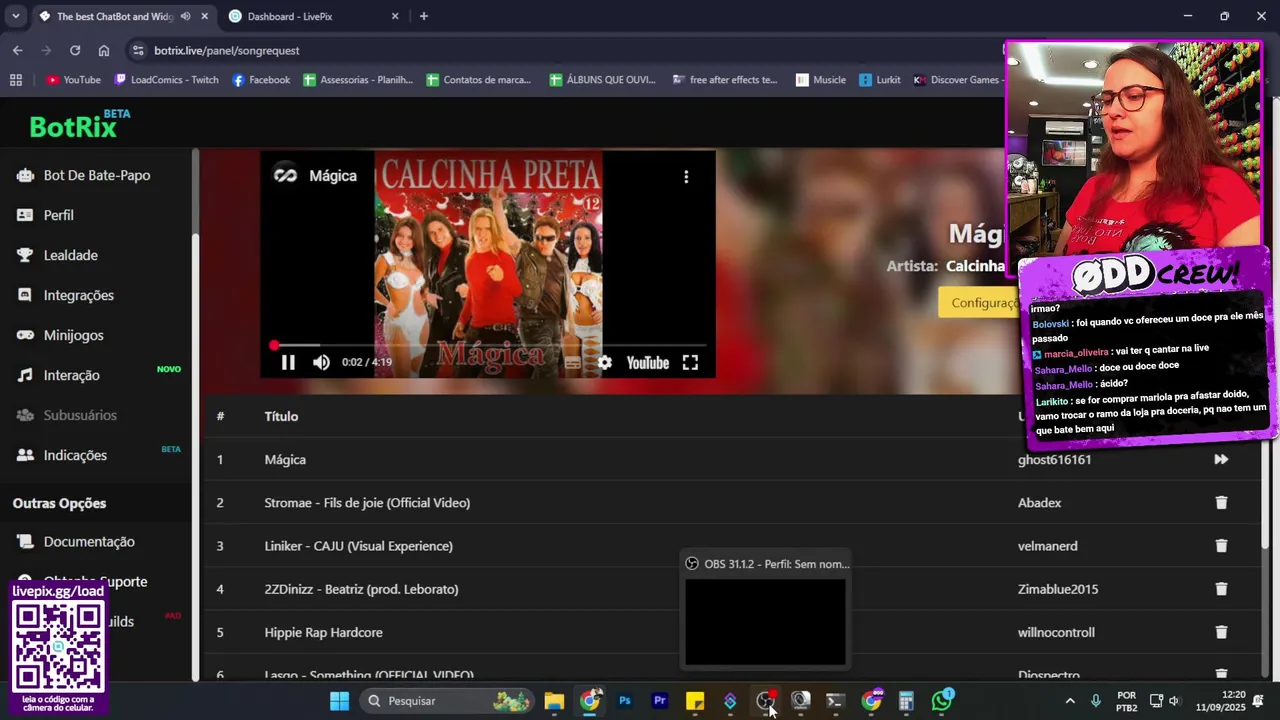Open YouTube bookmark

(73, 80)
